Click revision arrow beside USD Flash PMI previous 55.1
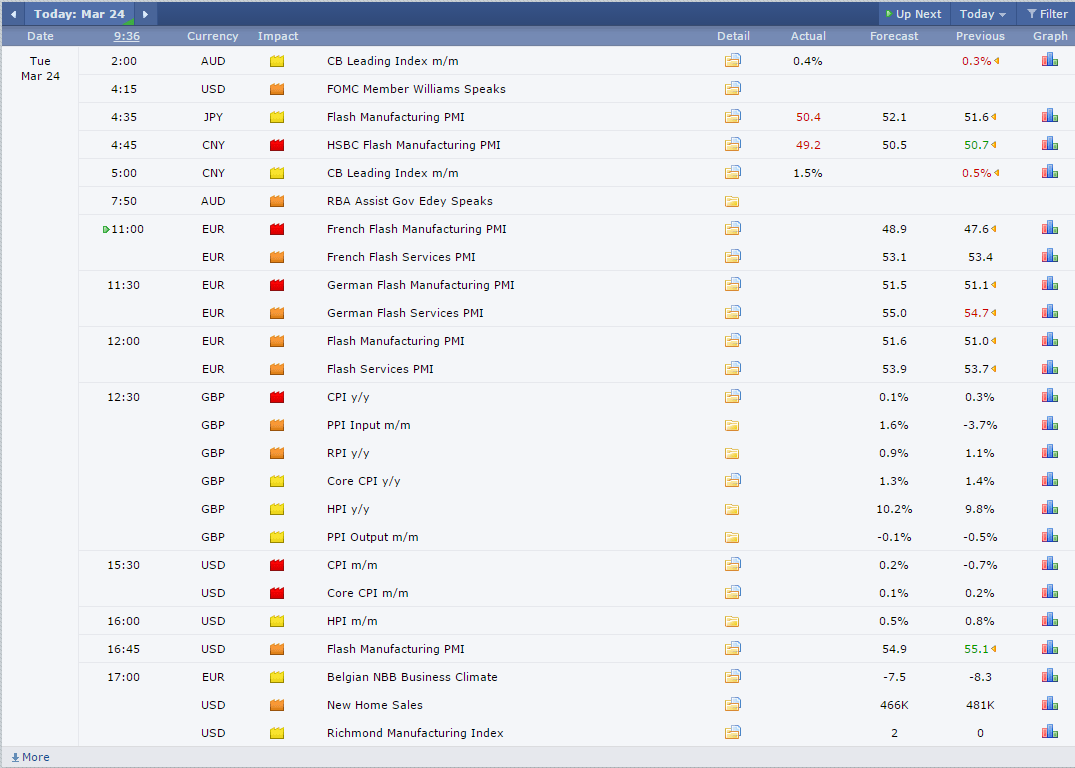 pyautogui.click(x=993, y=649)
